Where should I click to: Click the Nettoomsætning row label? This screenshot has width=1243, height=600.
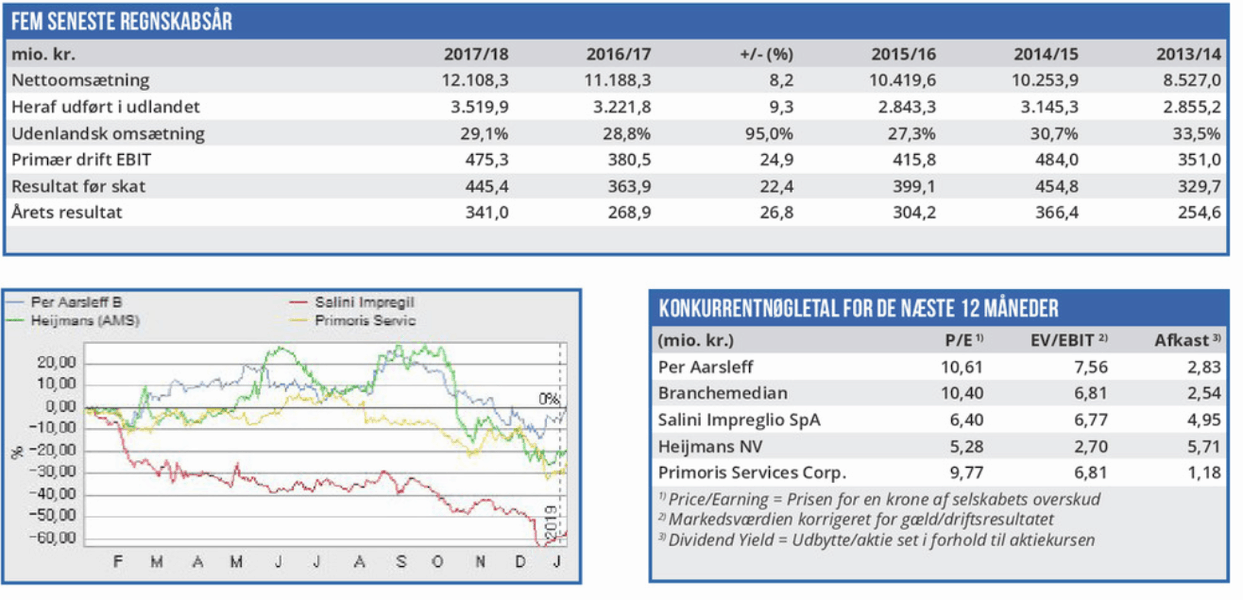click(80, 79)
